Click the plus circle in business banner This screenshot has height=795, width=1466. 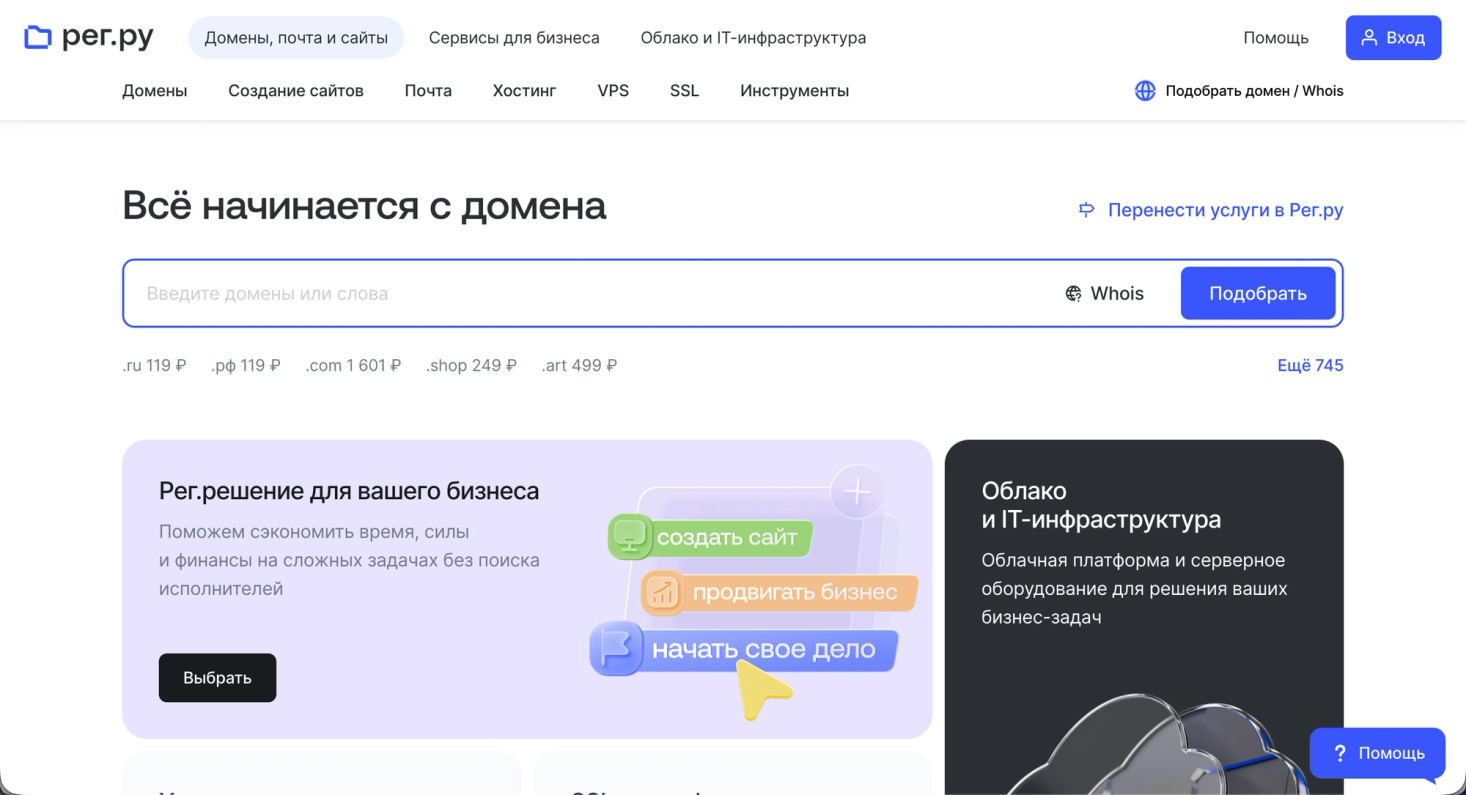(858, 492)
